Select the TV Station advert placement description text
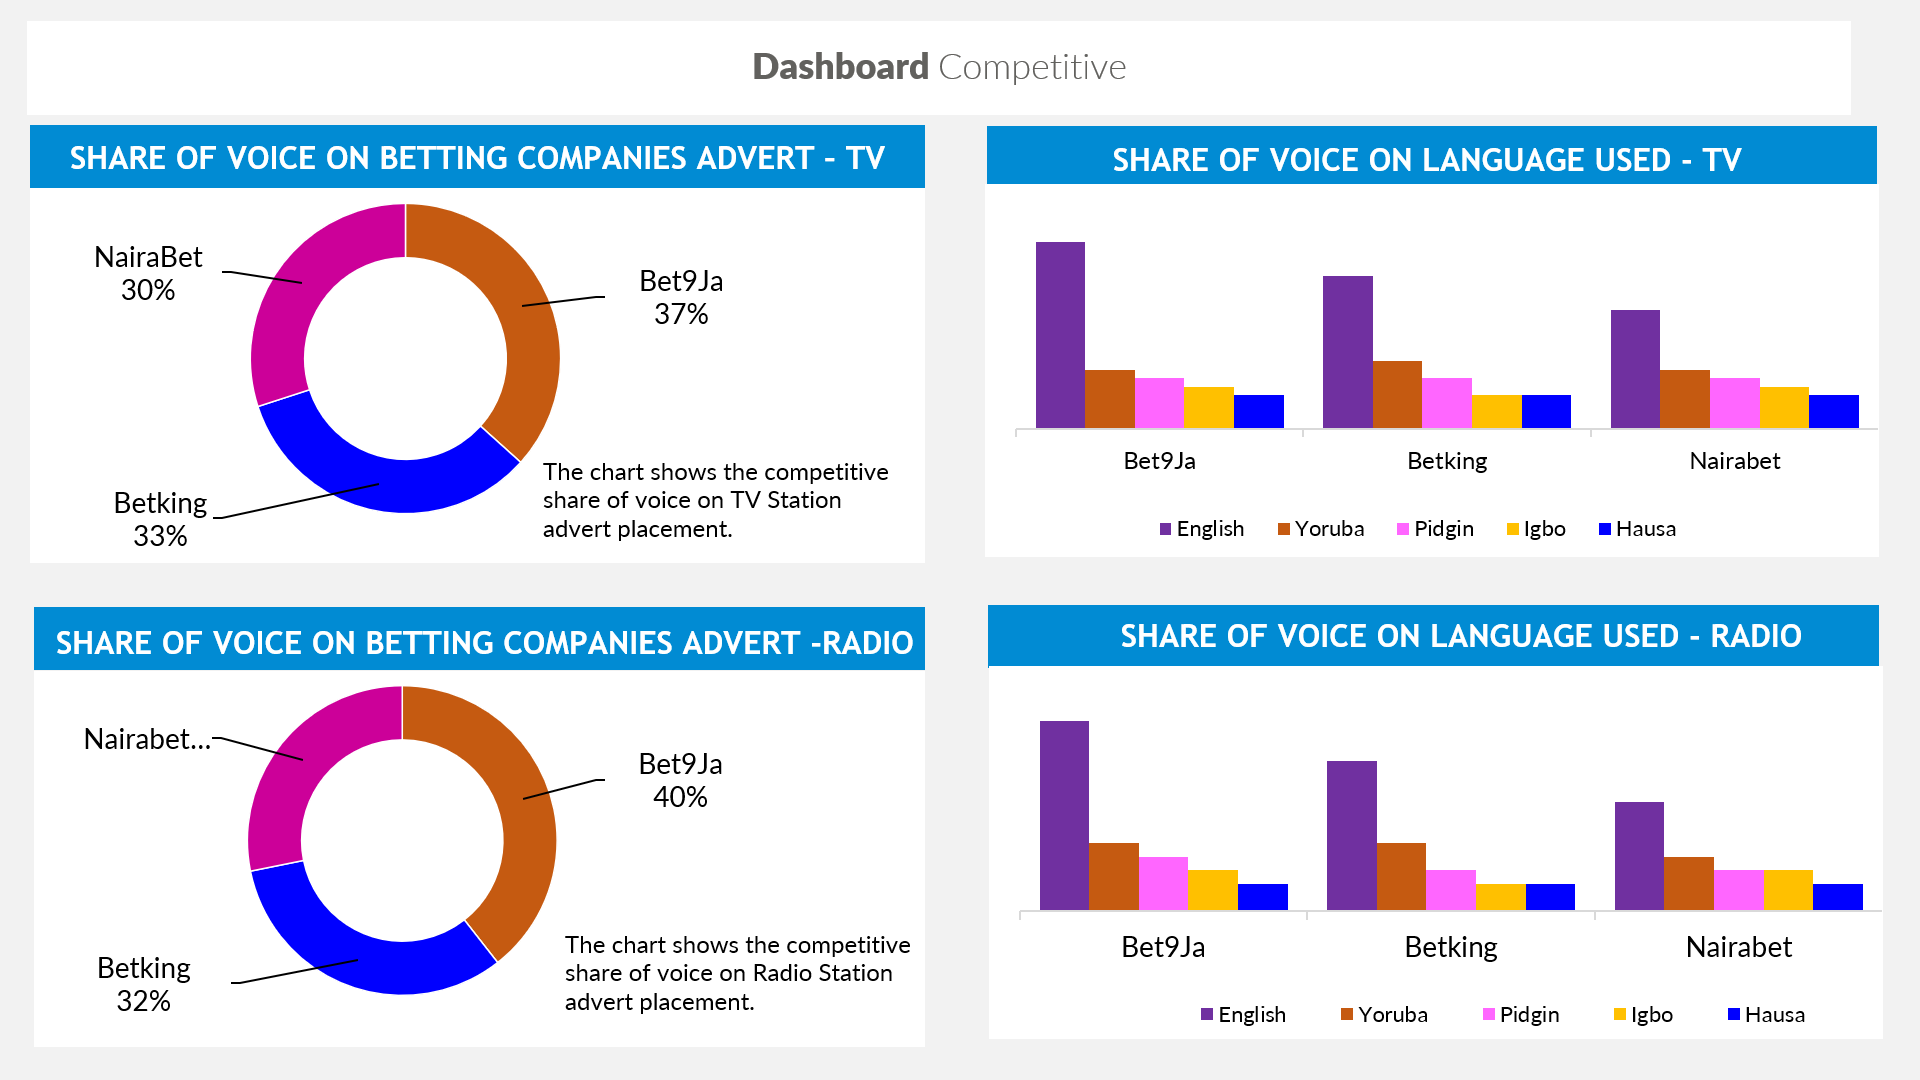 coord(715,500)
